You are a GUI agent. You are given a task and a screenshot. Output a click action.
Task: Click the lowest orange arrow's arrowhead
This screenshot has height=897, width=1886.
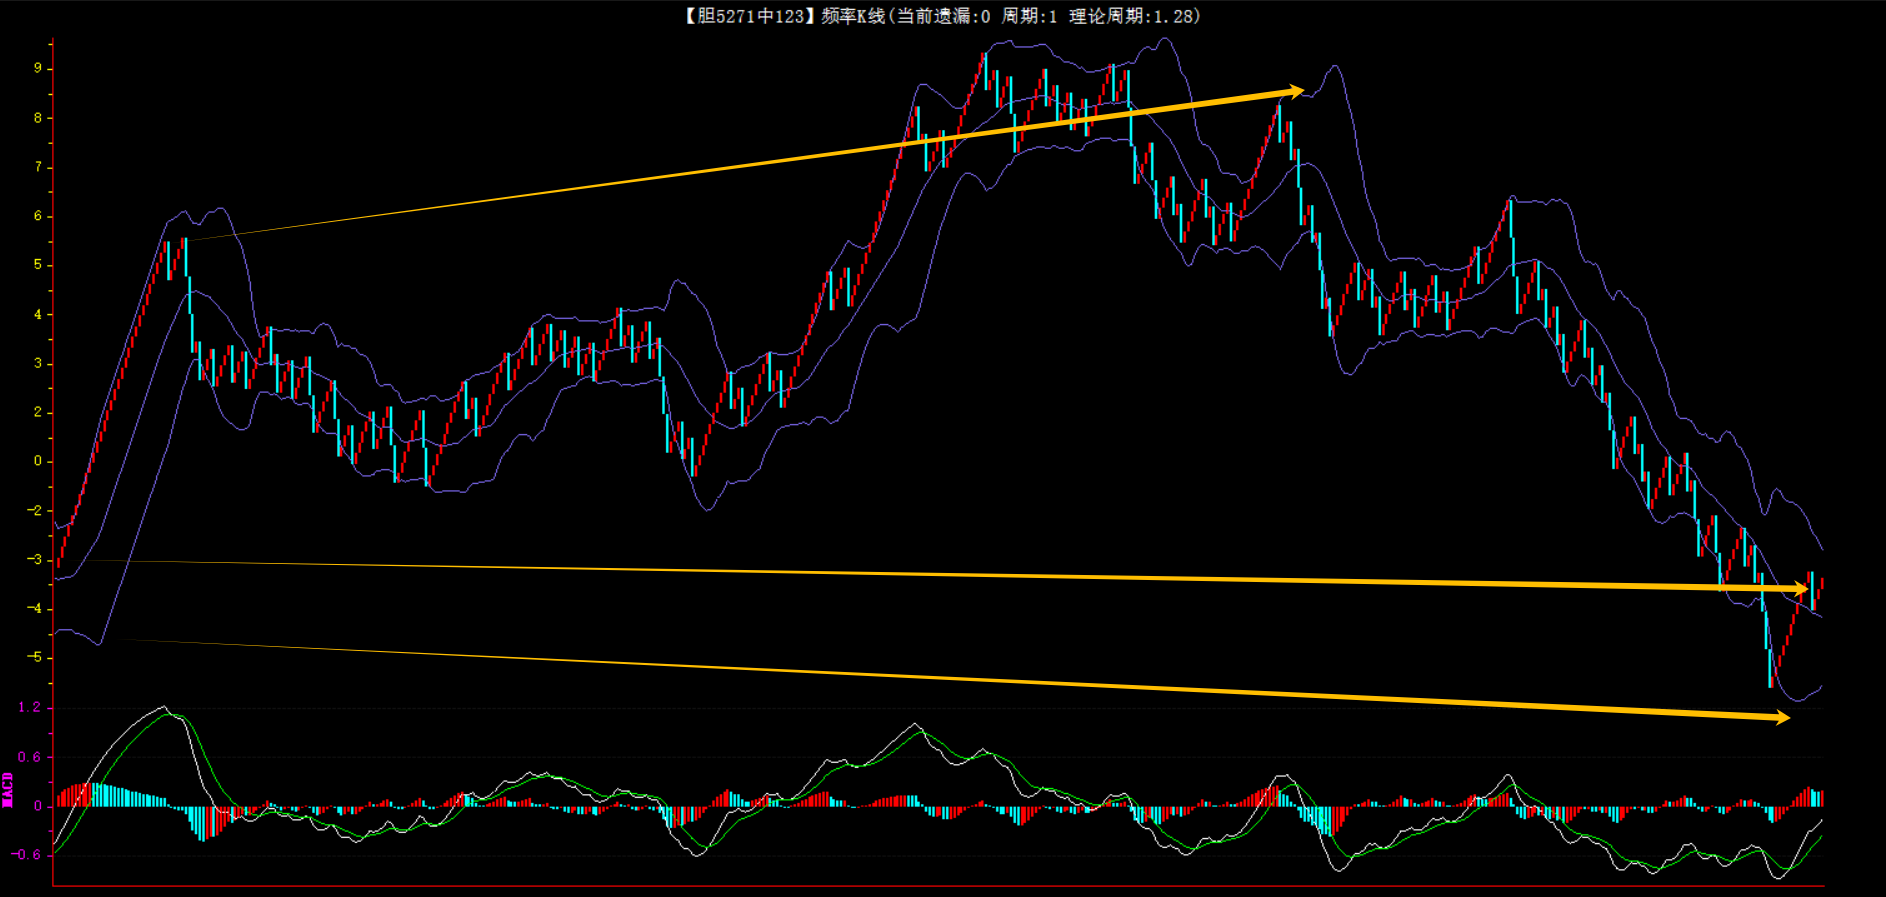click(1781, 717)
